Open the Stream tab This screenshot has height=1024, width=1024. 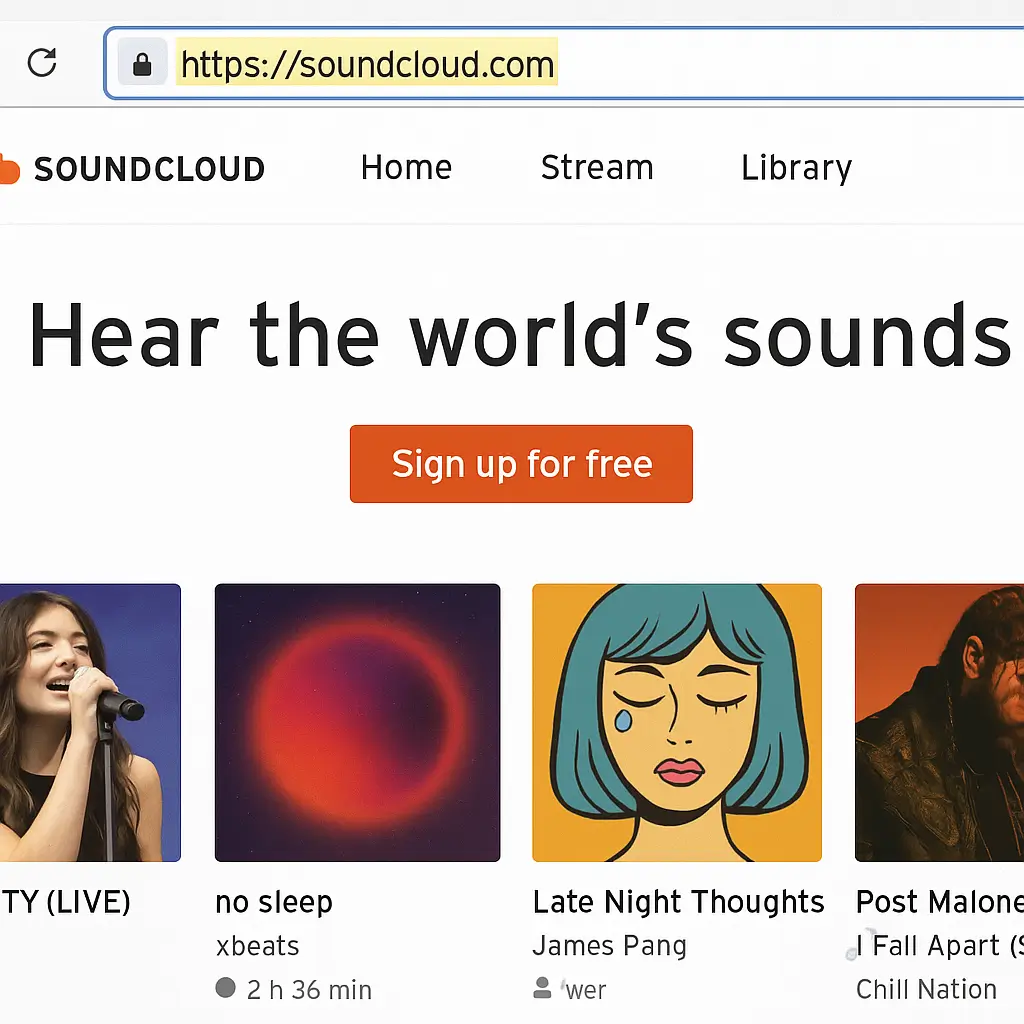point(597,168)
